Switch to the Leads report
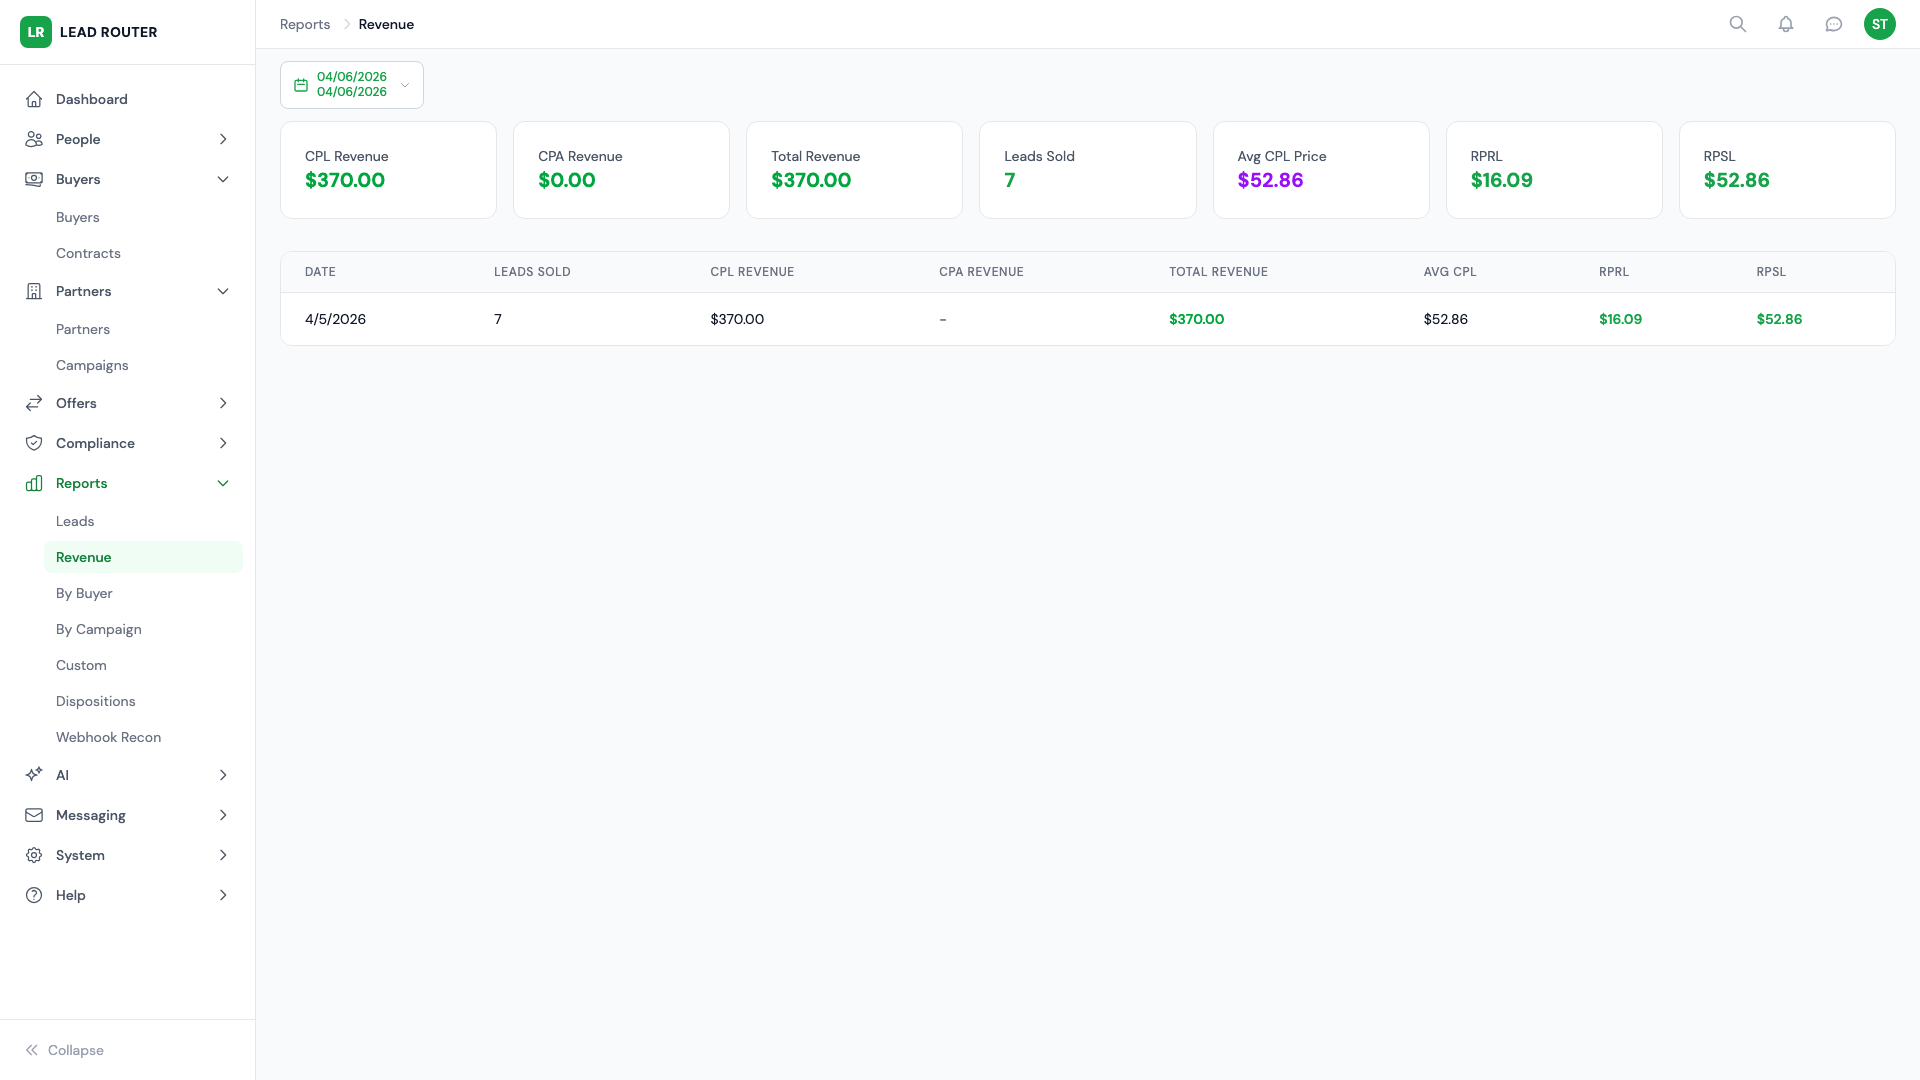The height and width of the screenshot is (1080, 1920). pos(75,521)
